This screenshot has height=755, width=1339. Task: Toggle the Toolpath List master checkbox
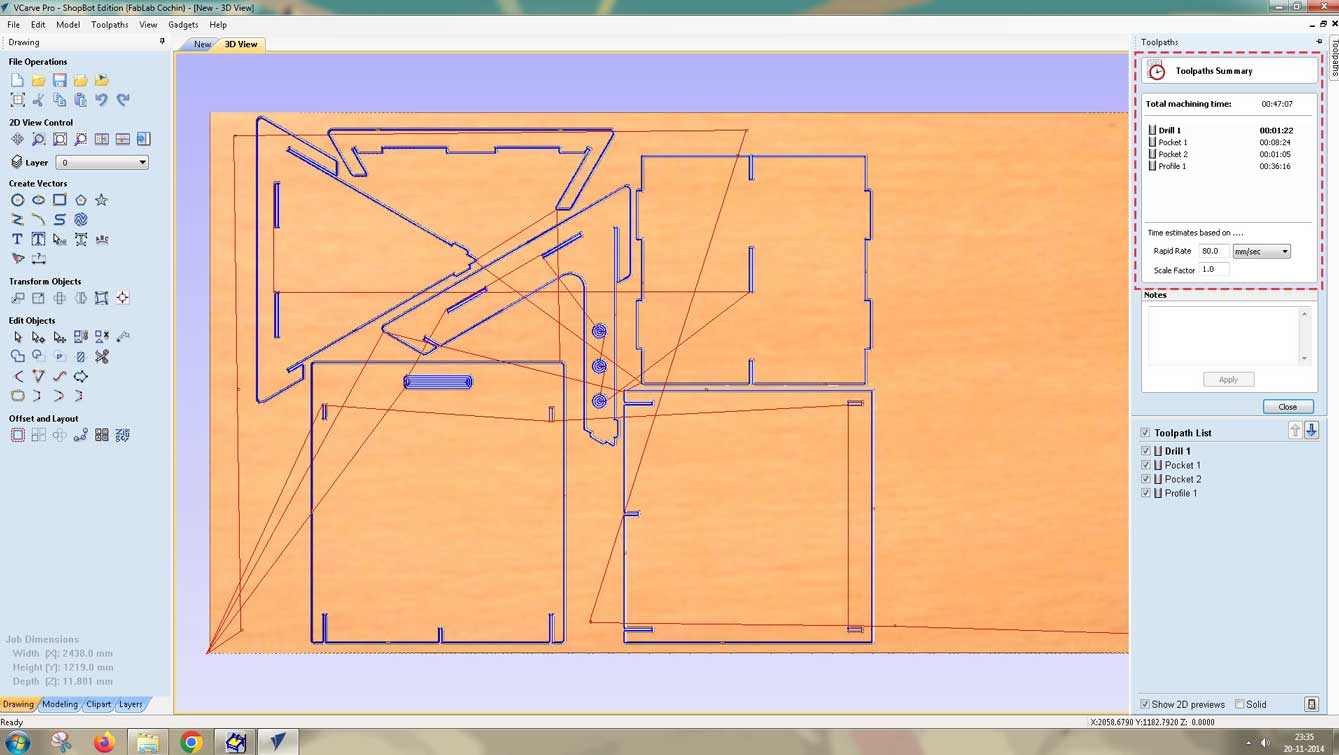tap(1146, 433)
